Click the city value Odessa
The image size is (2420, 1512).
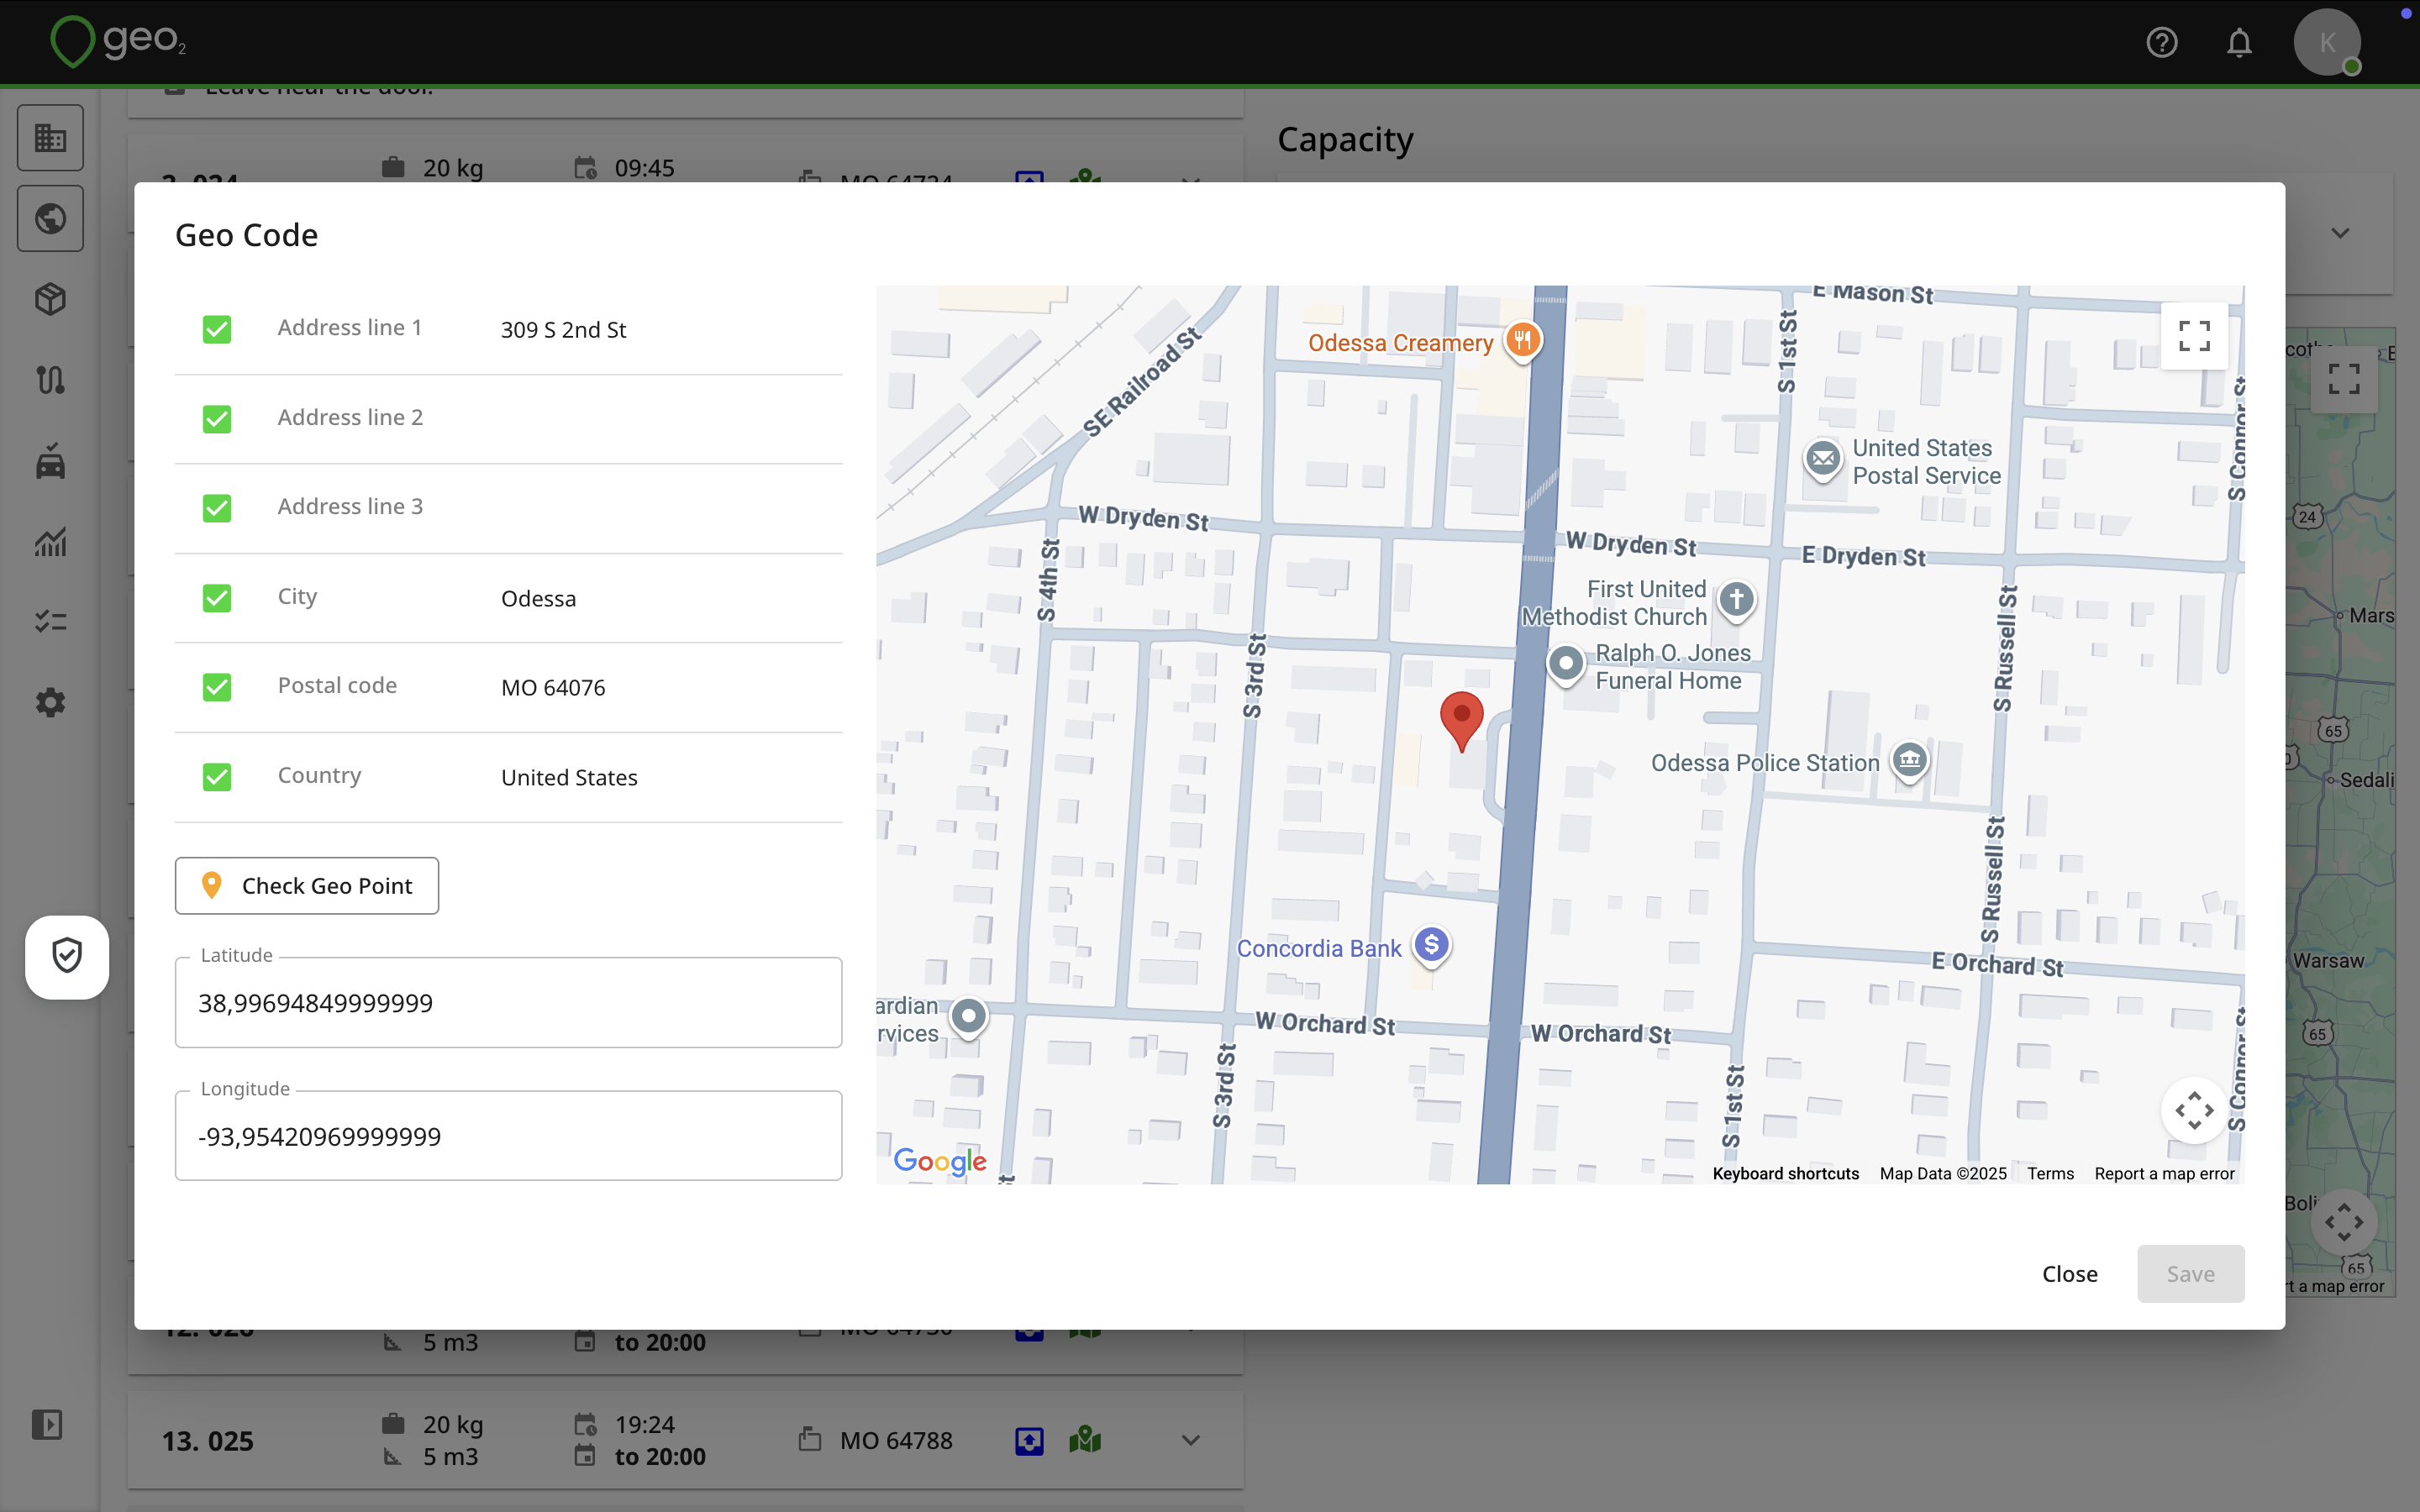pyautogui.click(x=538, y=599)
